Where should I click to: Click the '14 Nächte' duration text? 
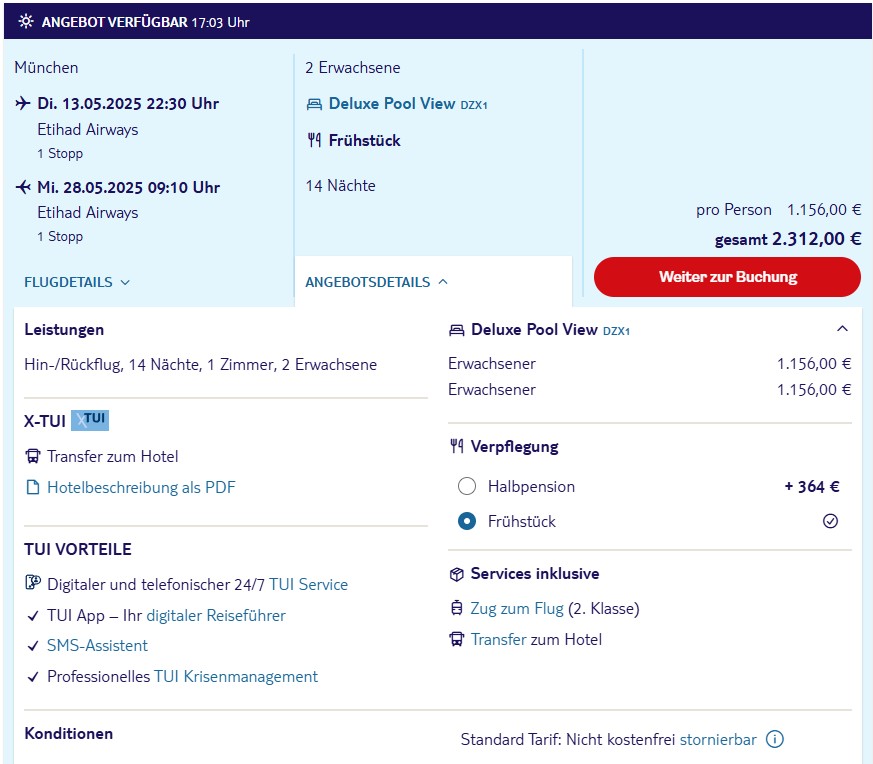coord(340,186)
